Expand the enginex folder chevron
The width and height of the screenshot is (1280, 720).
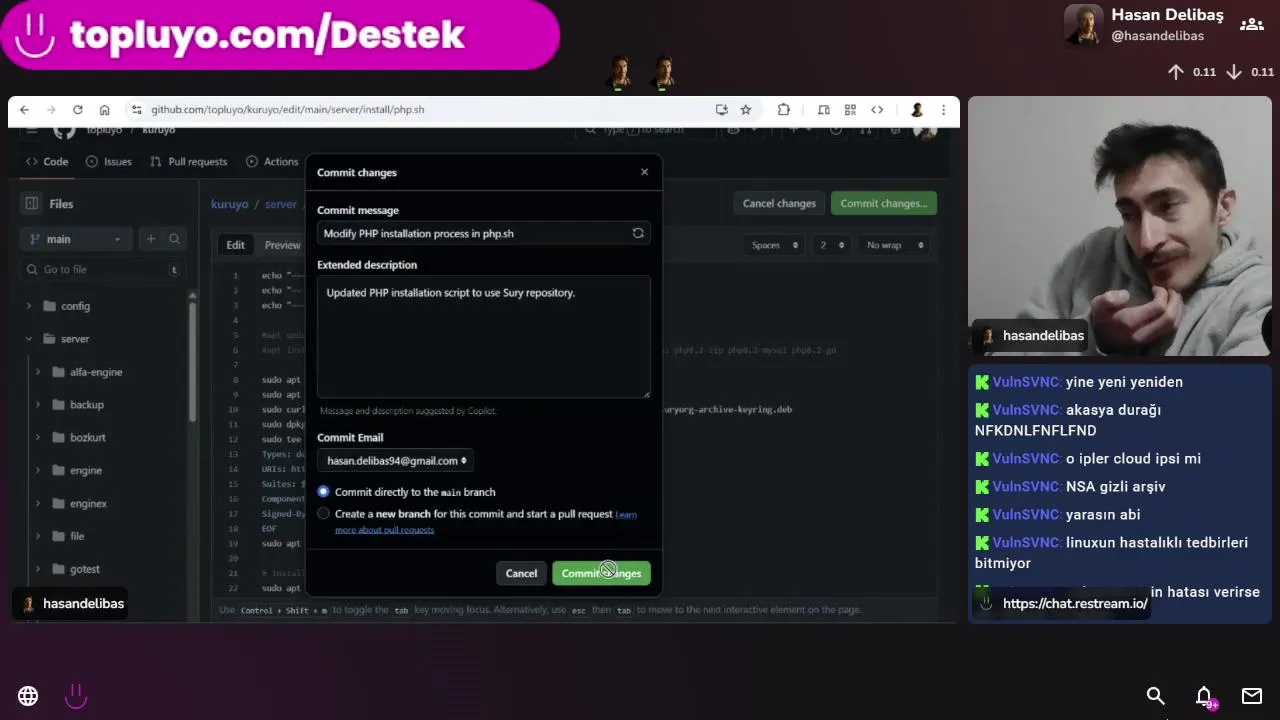point(38,503)
